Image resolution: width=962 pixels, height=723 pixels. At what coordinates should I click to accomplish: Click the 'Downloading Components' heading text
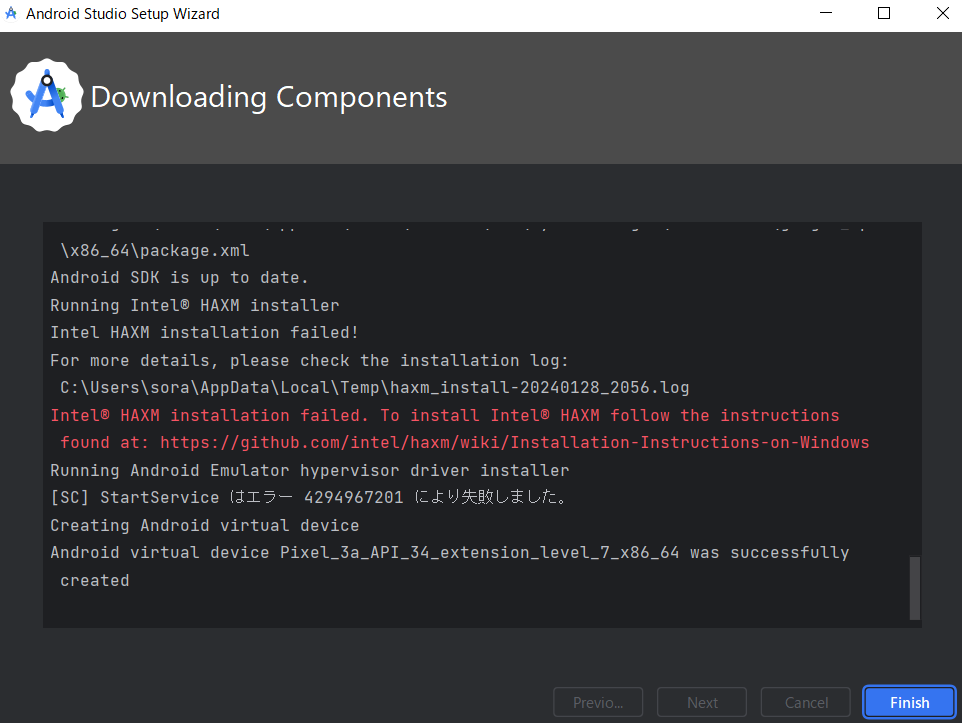point(268,97)
